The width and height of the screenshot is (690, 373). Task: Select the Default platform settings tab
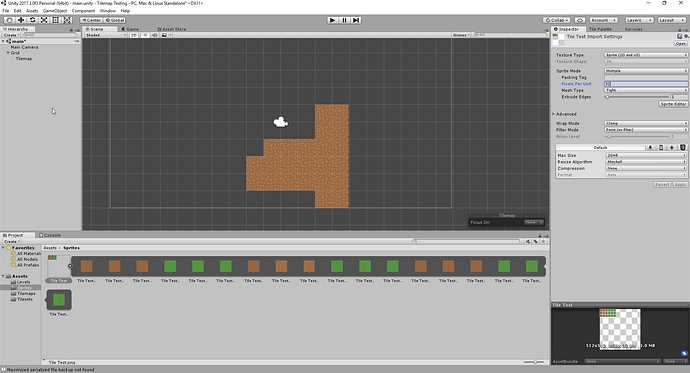click(600, 148)
